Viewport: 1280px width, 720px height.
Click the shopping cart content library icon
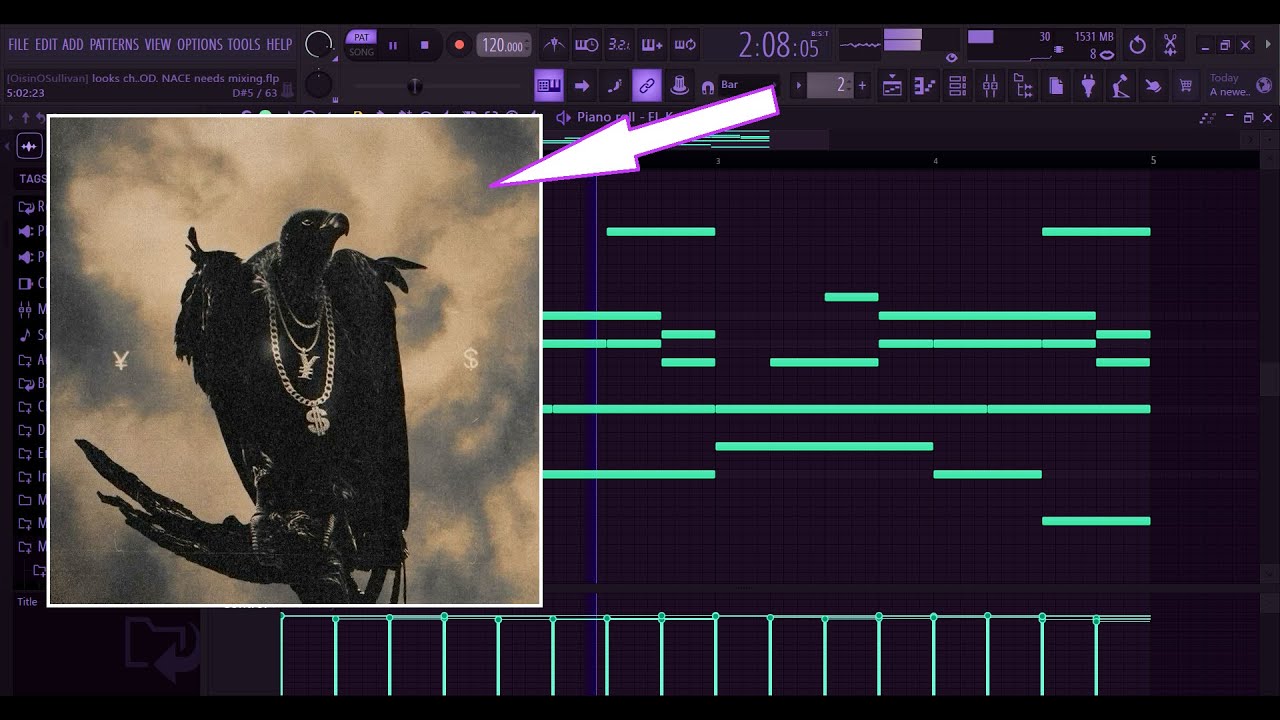1186,86
